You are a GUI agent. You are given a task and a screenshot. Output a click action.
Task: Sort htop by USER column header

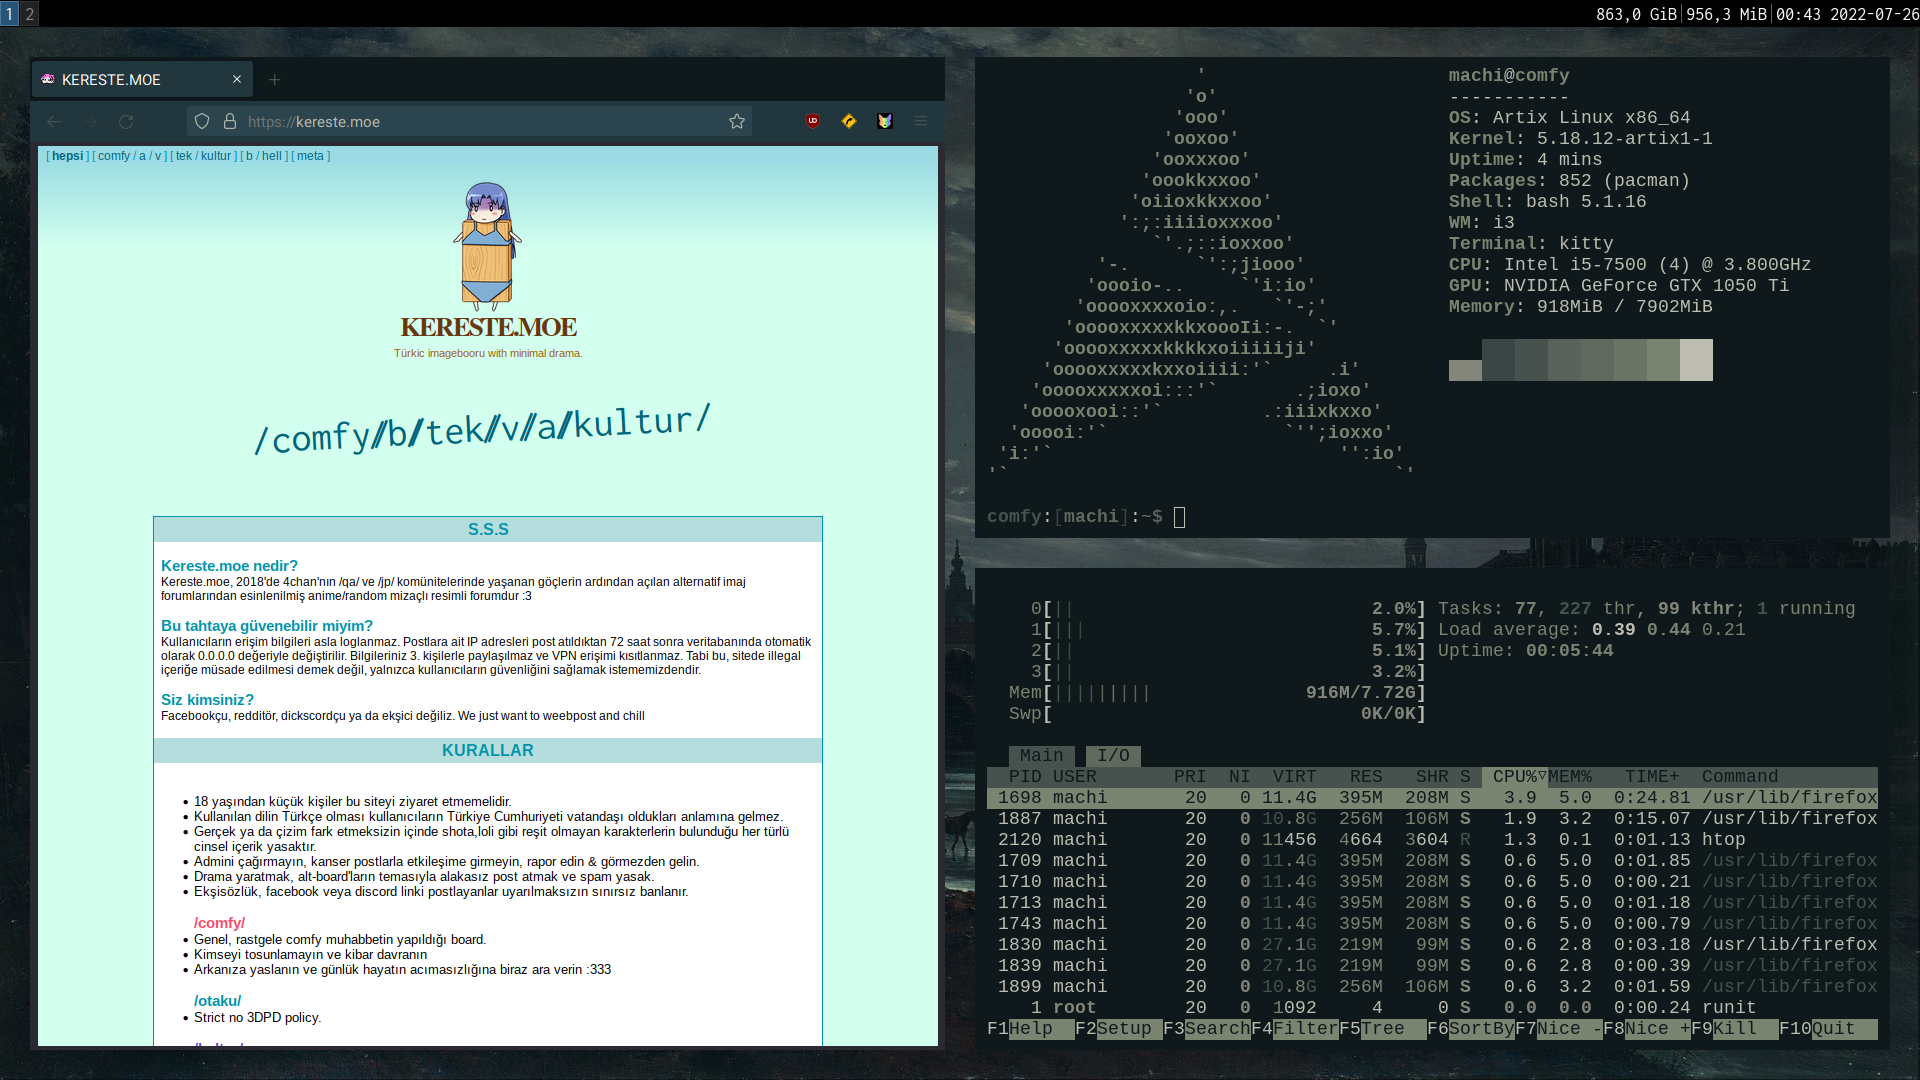pos(1074,777)
